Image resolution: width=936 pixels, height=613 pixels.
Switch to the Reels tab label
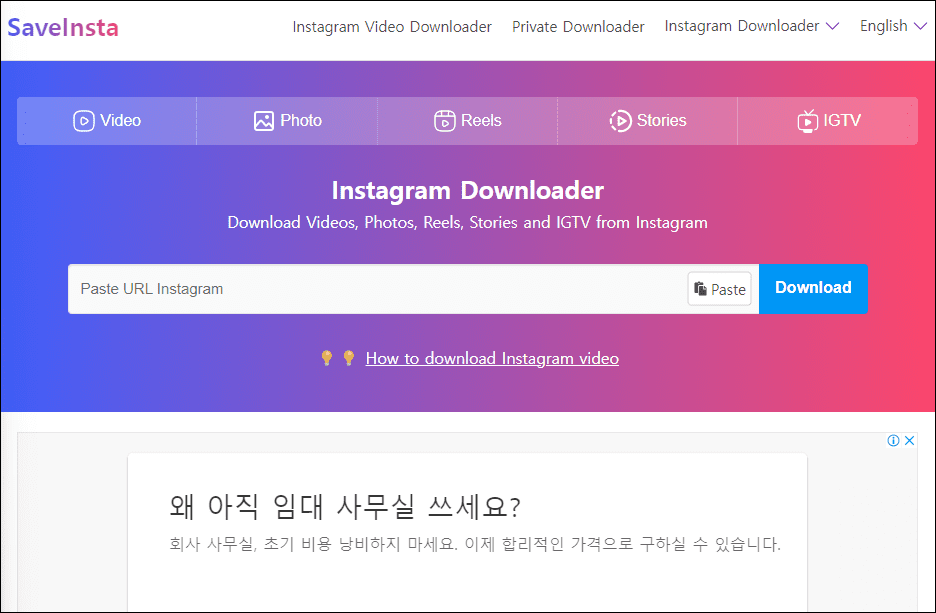click(481, 121)
